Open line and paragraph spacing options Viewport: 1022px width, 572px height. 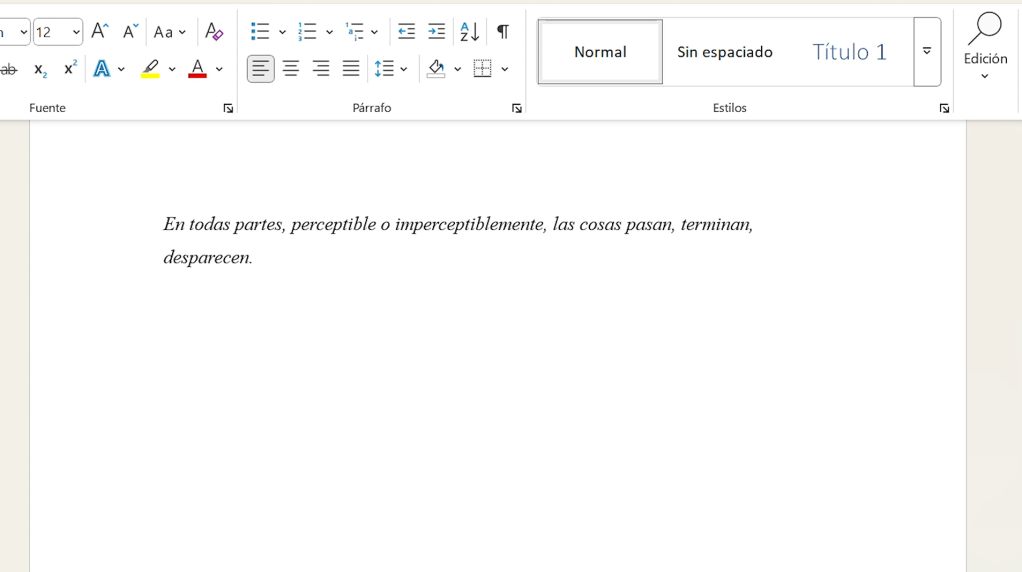tap(391, 68)
